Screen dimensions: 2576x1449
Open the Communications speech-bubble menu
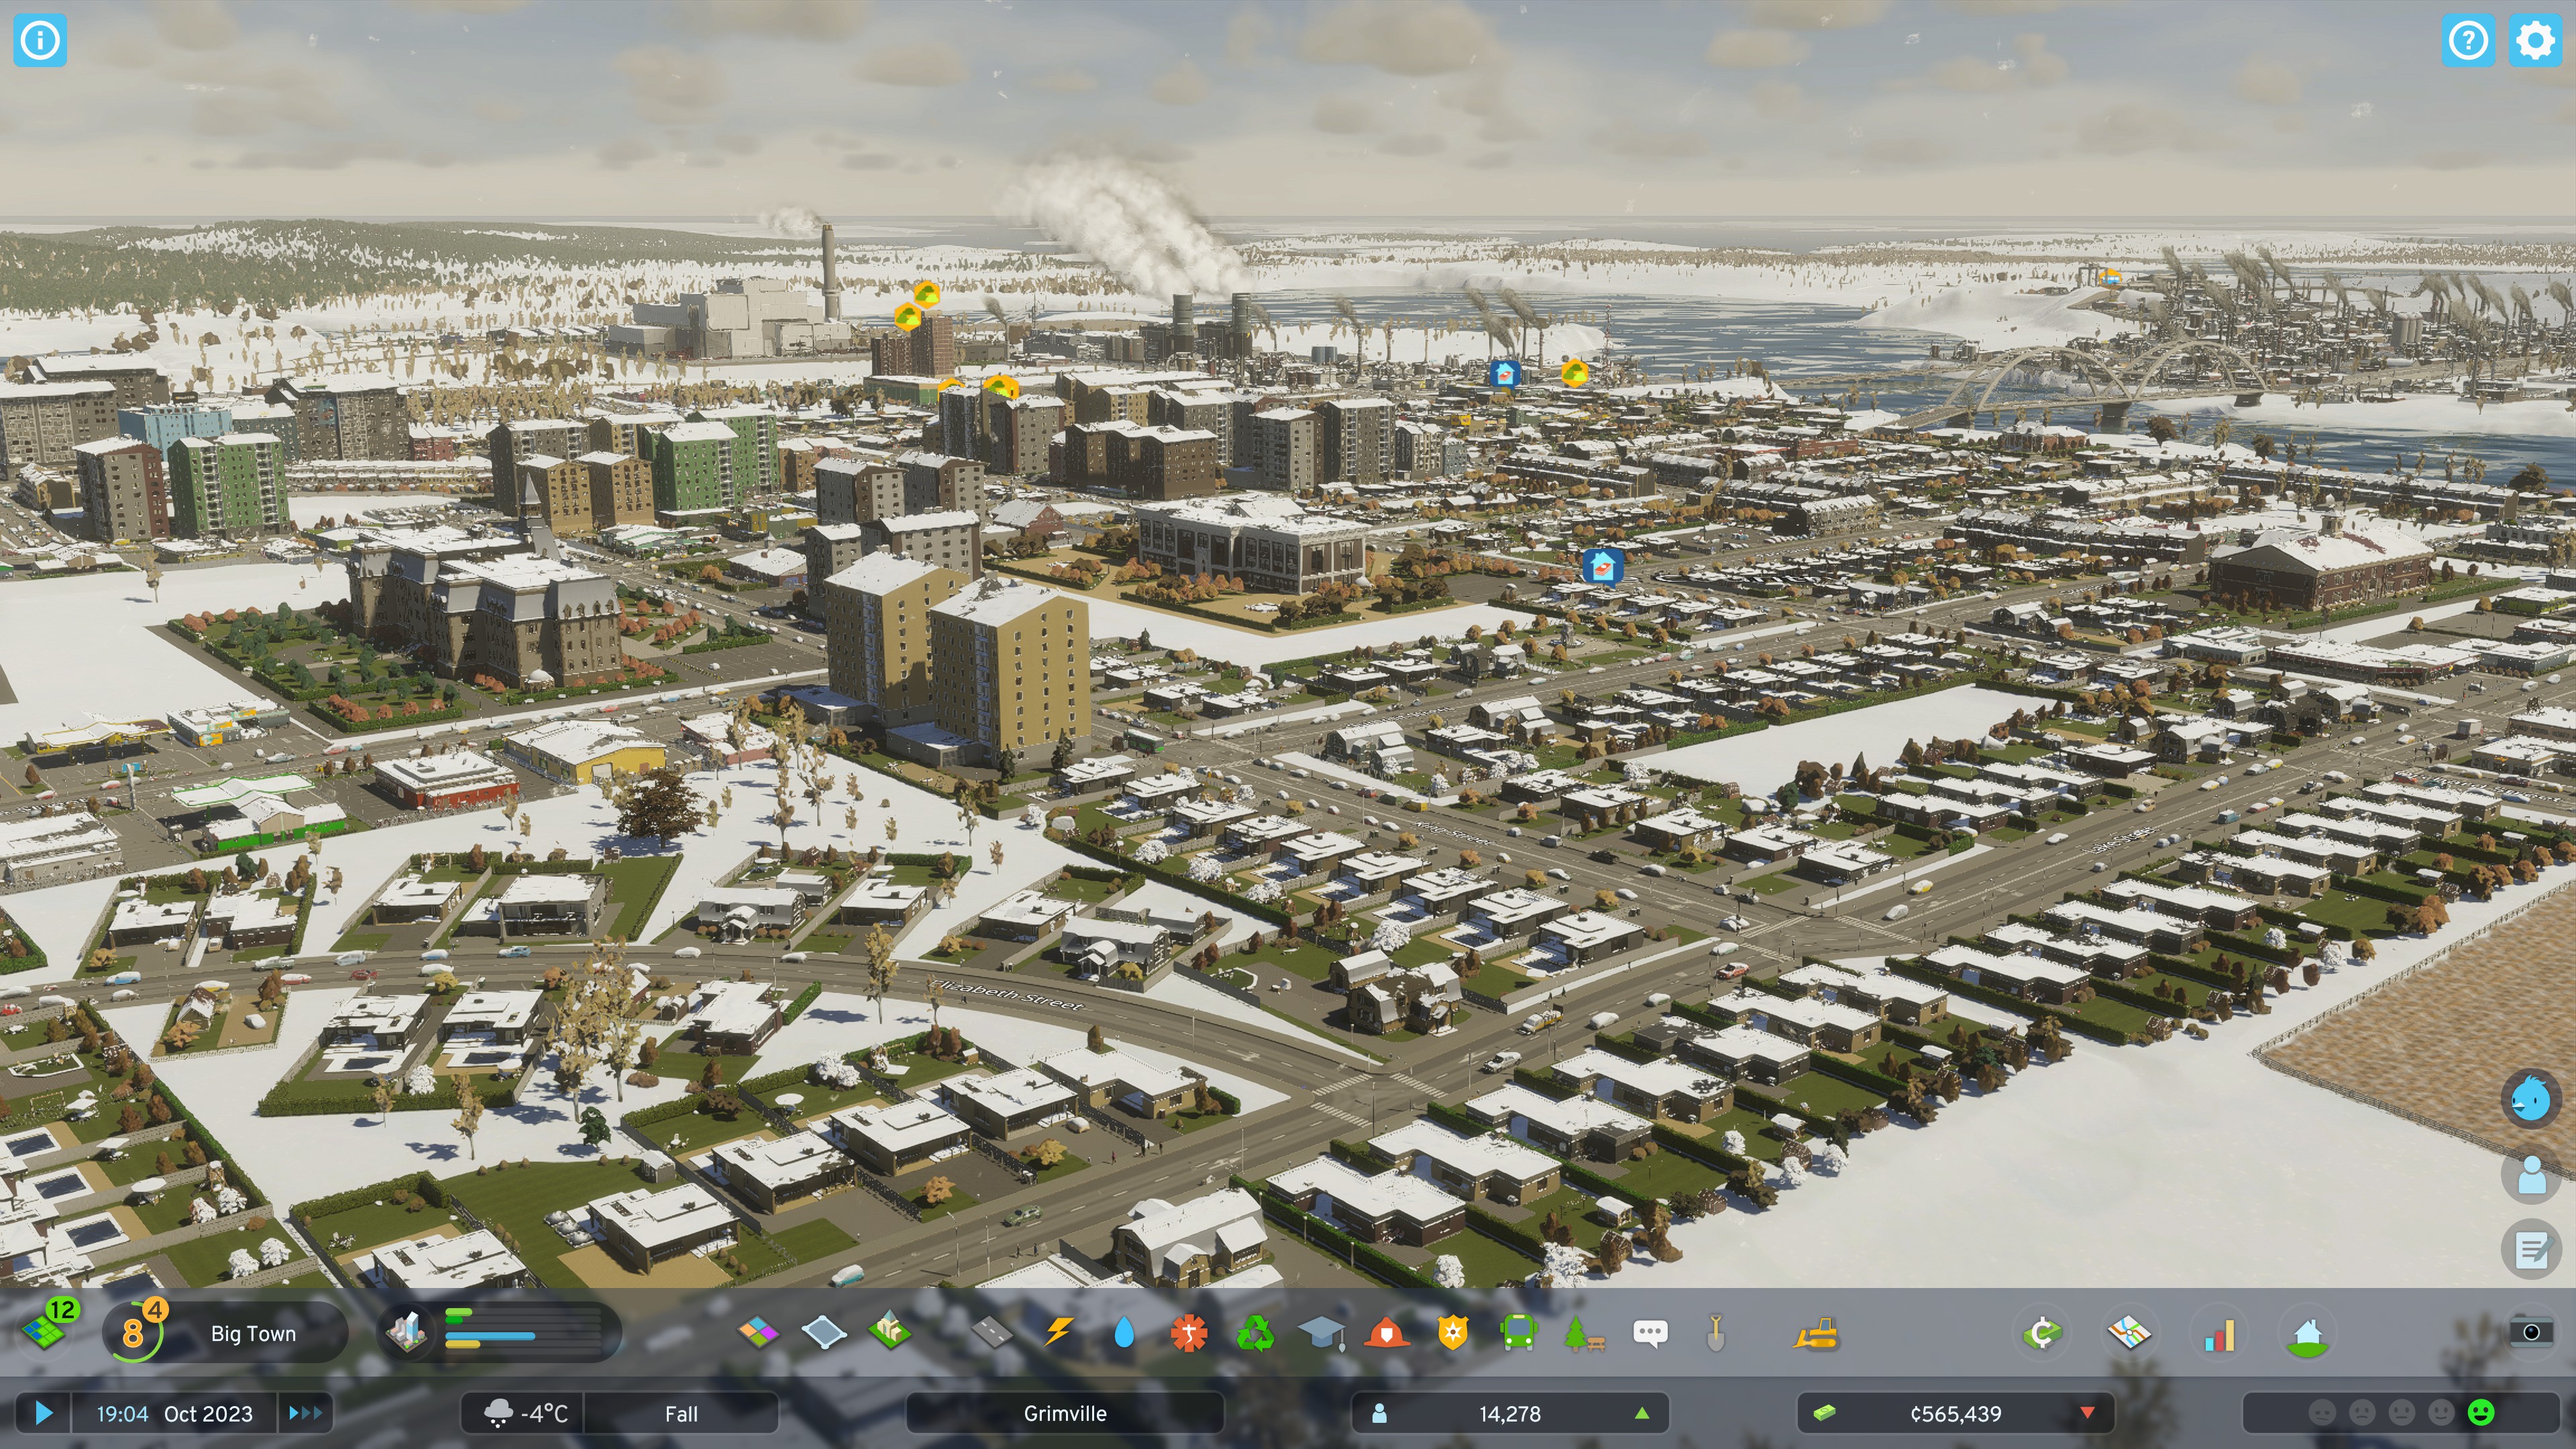1650,1332
